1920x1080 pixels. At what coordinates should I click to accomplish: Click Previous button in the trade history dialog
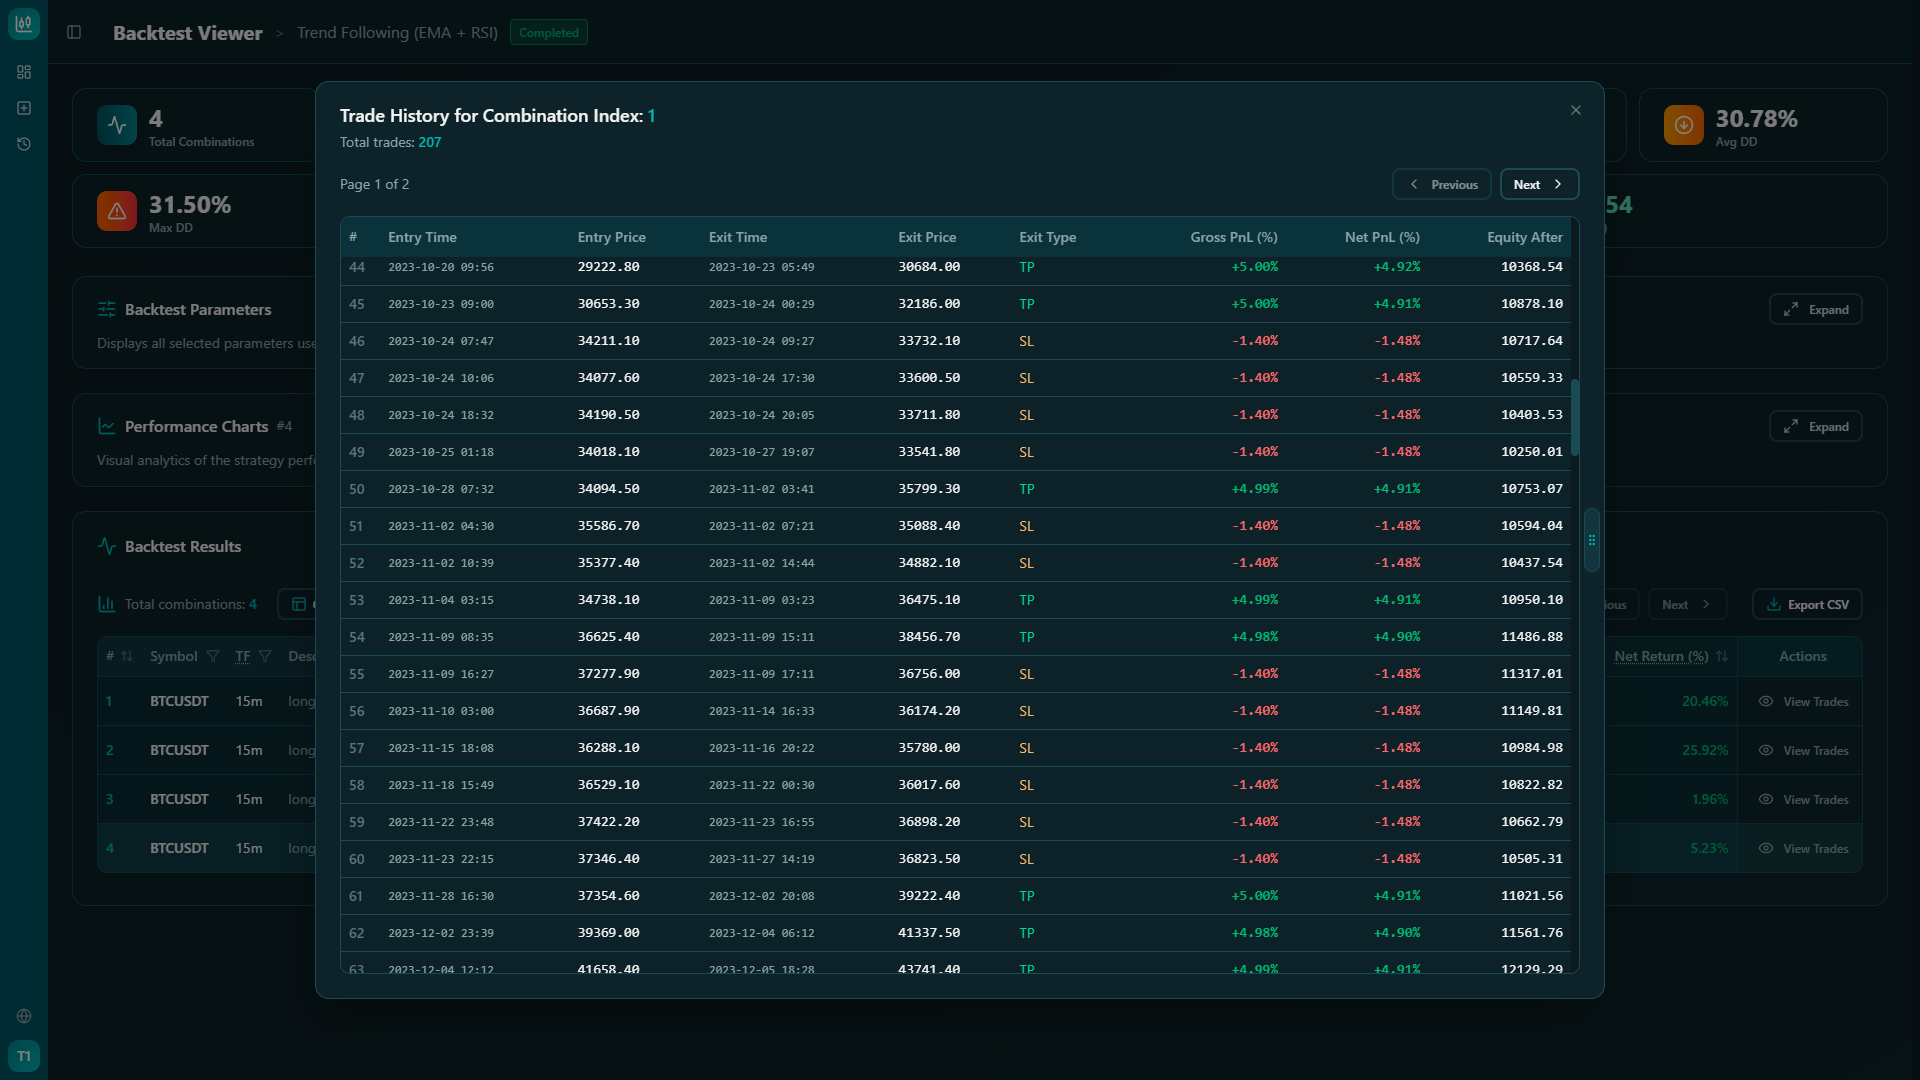(x=1442, y=184)
